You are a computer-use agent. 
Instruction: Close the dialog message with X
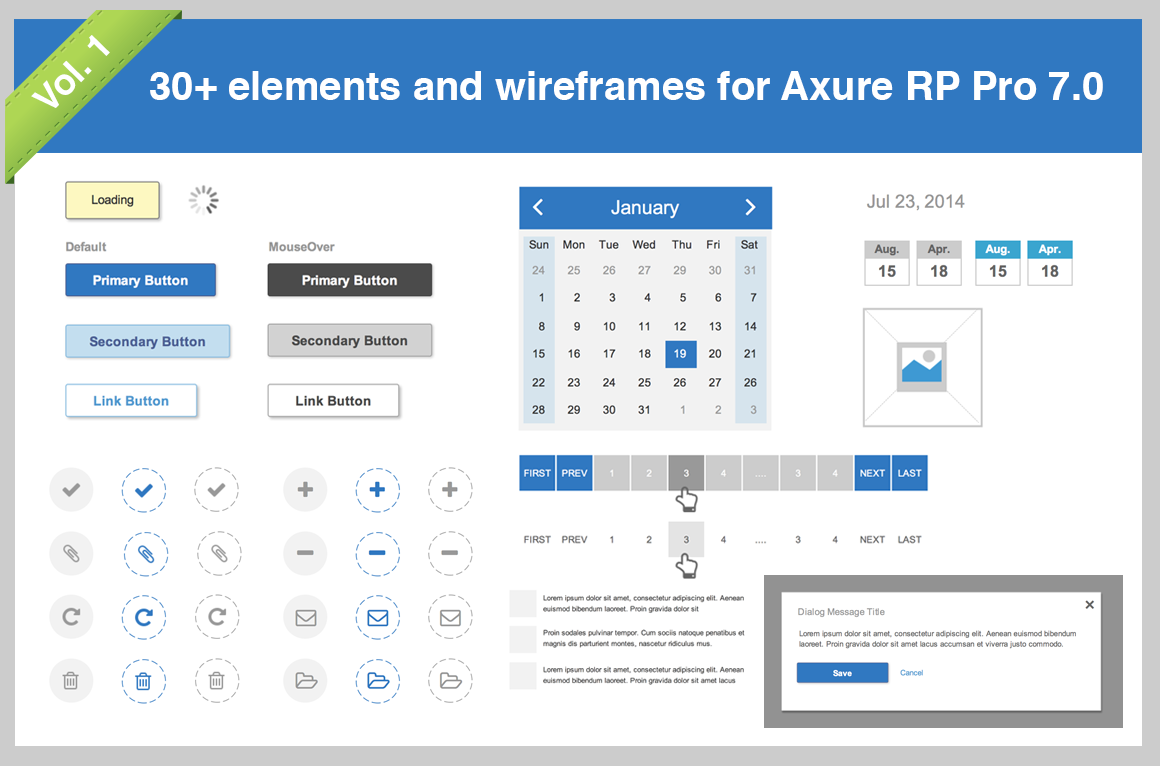pos(1089,605)
